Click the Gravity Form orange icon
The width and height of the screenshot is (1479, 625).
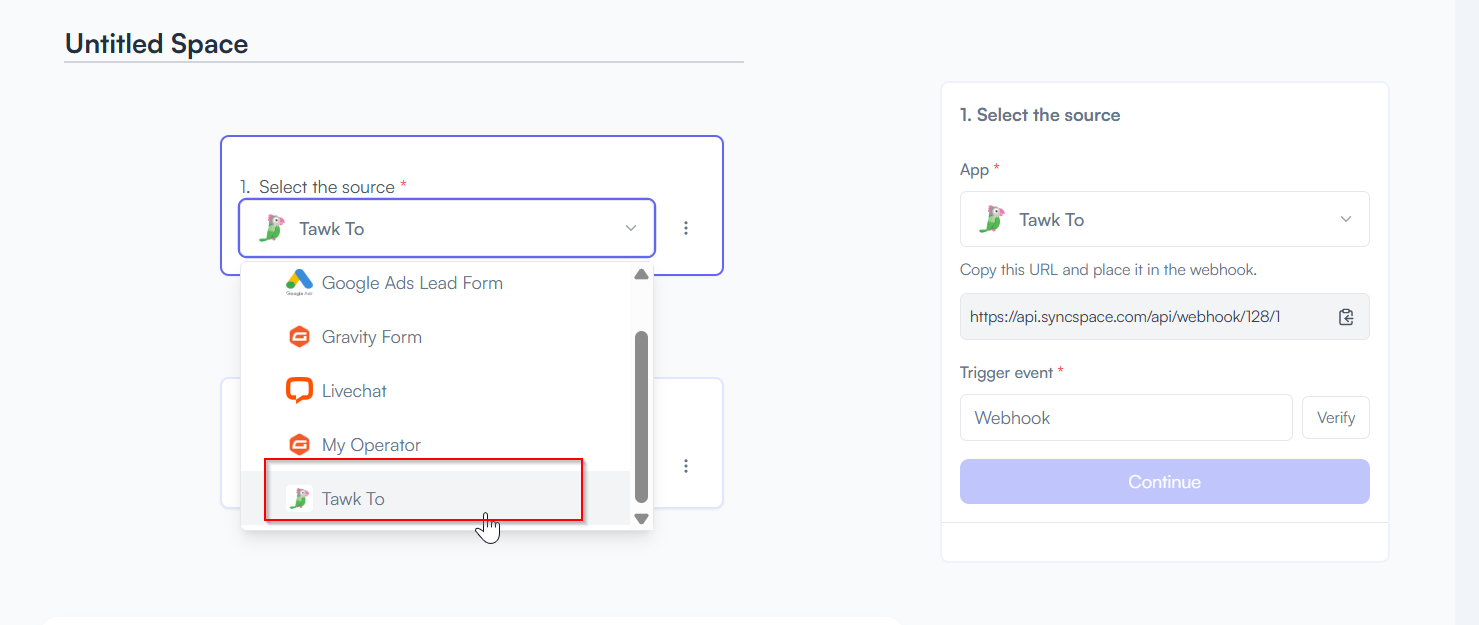coord(299,337)
